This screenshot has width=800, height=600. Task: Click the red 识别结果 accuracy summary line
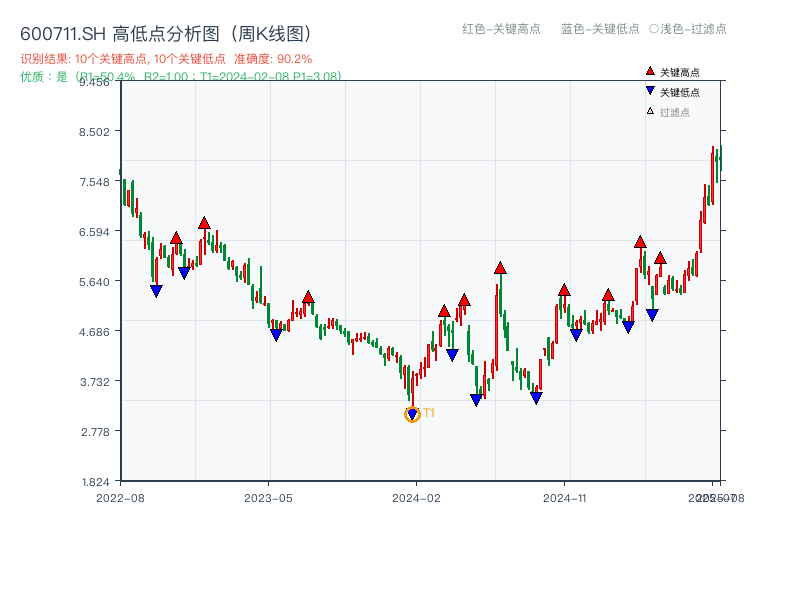click(166, 59)
